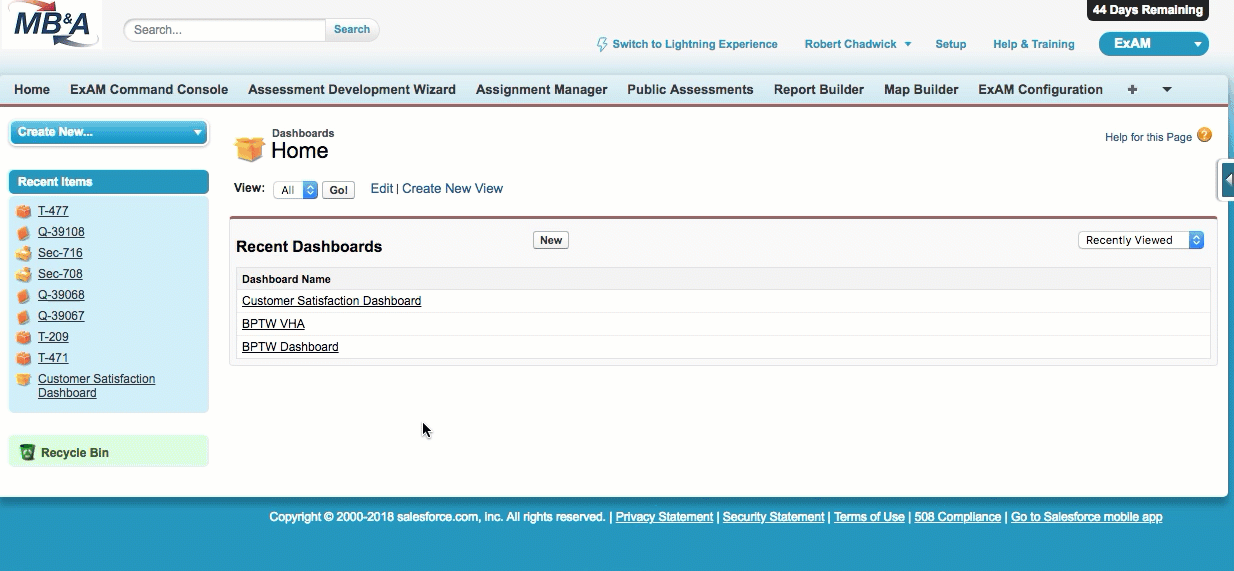Click the icon beside Q-39067

pyautogui.click(x=24, y=316)
